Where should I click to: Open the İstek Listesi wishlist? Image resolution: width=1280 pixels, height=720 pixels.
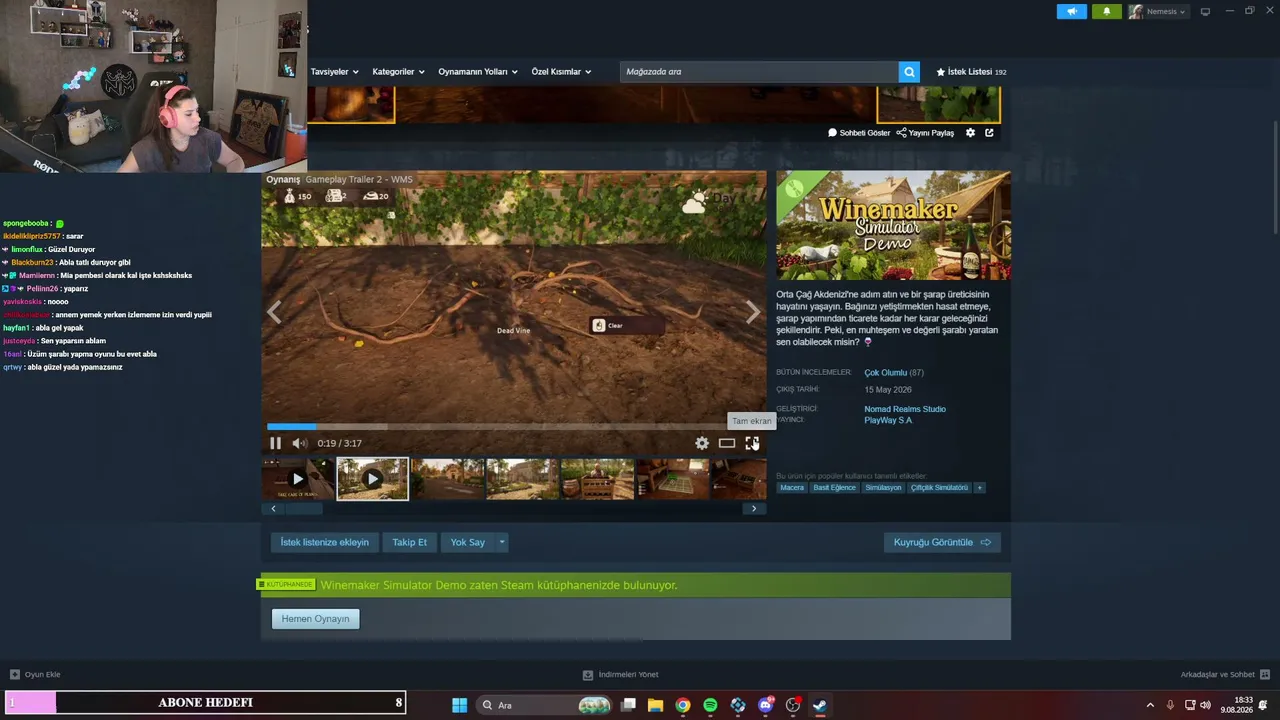(x=971, y=72)
